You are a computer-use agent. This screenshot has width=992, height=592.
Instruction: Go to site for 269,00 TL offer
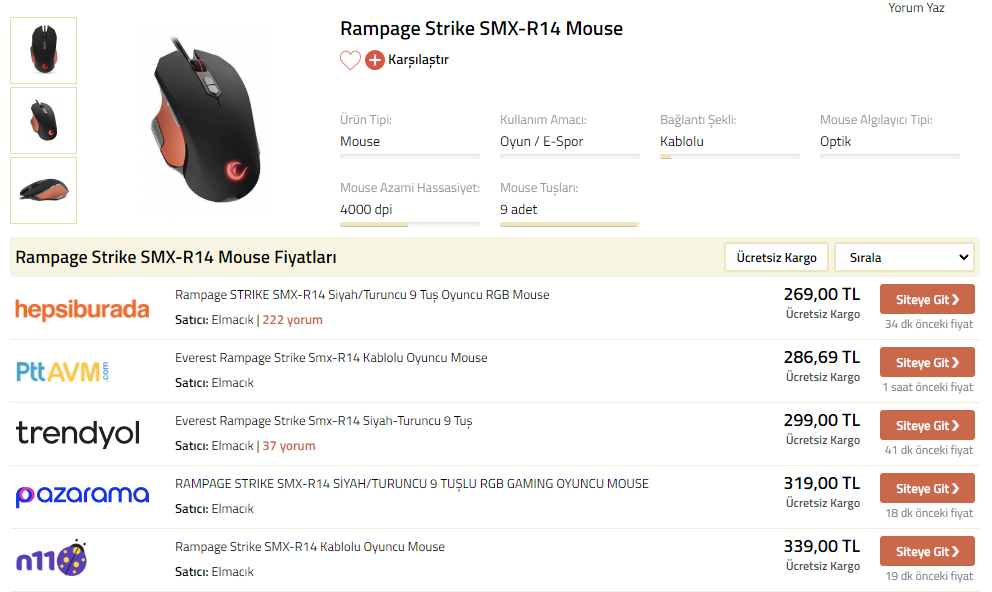926,299
